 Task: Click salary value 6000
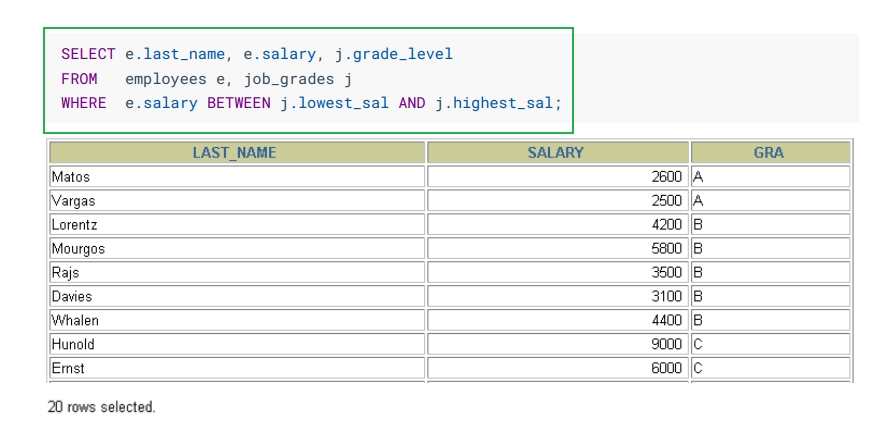point(666,368)
